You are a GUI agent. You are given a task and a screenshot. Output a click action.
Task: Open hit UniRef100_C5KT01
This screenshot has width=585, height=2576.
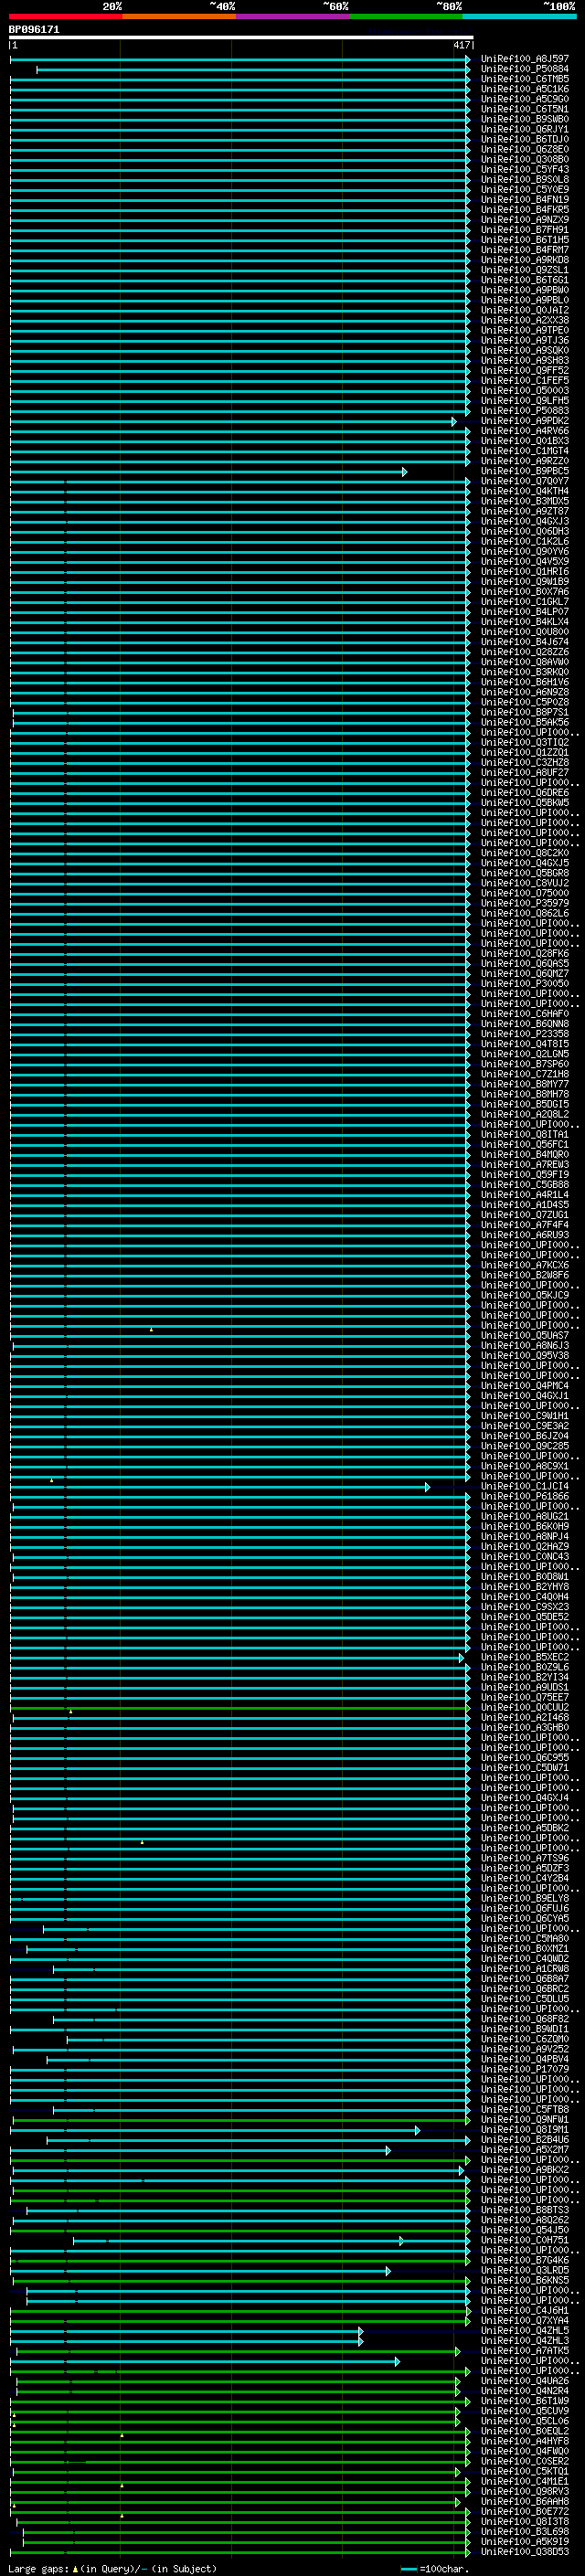click(524, 2471)
